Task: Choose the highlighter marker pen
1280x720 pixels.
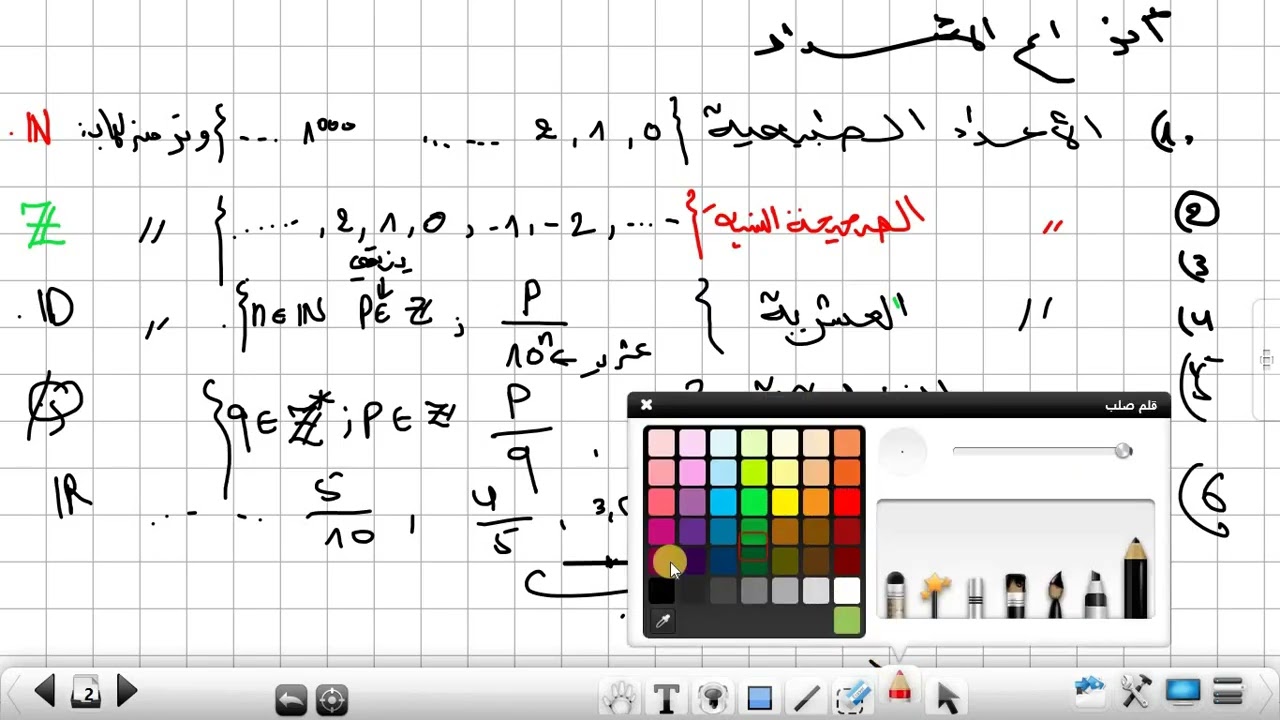Action: [x=1095, y=594]
